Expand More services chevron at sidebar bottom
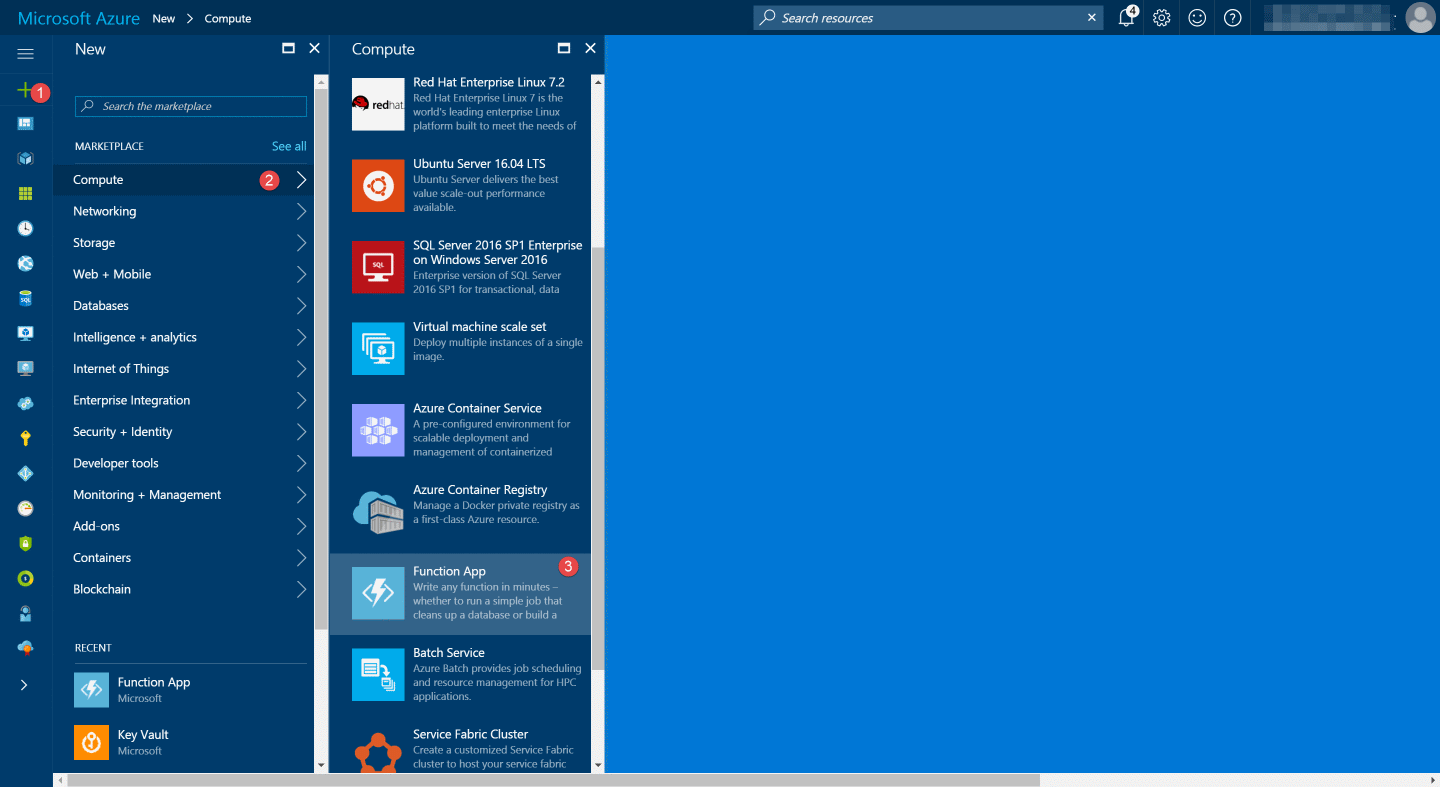 pyautogui.click(x=25, y=685)
